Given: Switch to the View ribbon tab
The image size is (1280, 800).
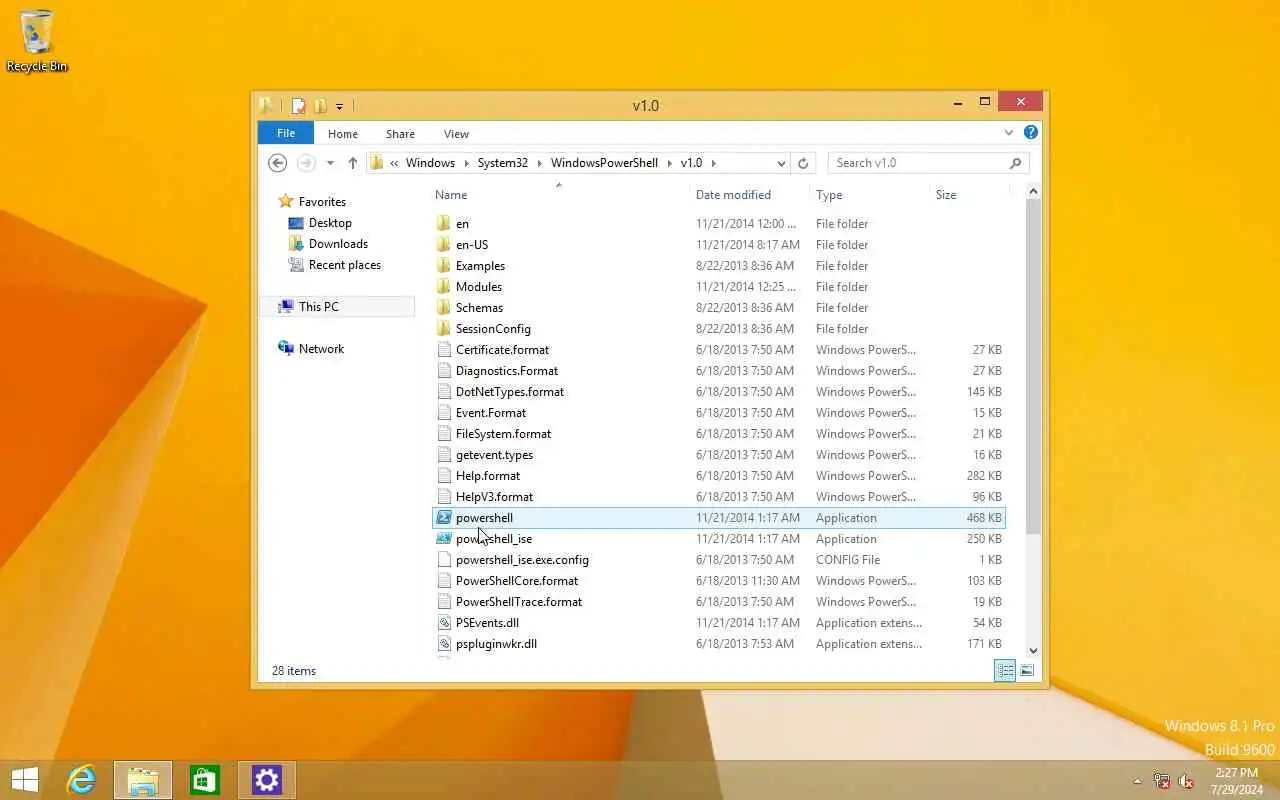Looking at the screenshot, I should coord(456,134).
